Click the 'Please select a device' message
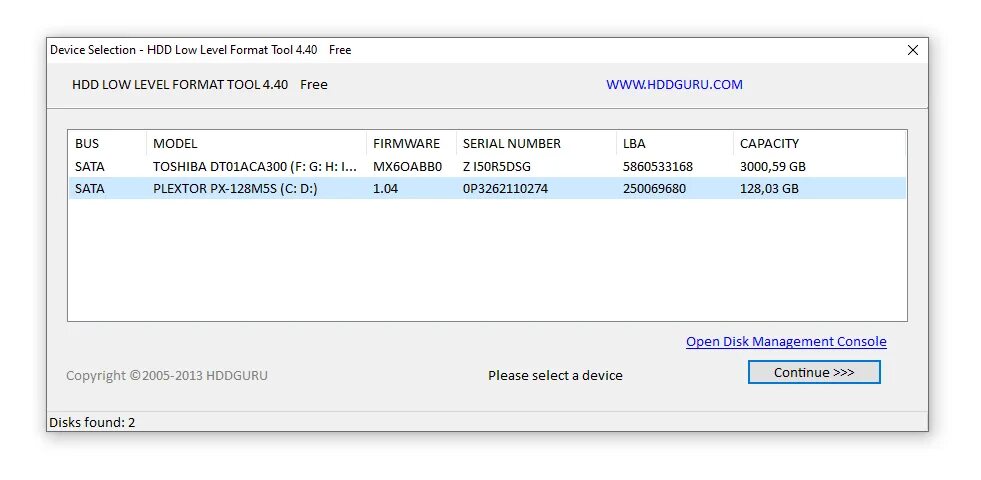981x480 pixels. click(555, 375)
